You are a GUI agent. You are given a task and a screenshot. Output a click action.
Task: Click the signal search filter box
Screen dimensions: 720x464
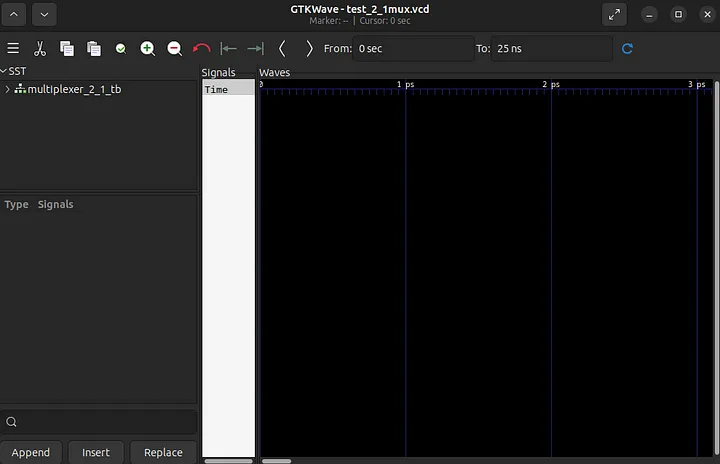pyautogui.click(x=99, y=422)
